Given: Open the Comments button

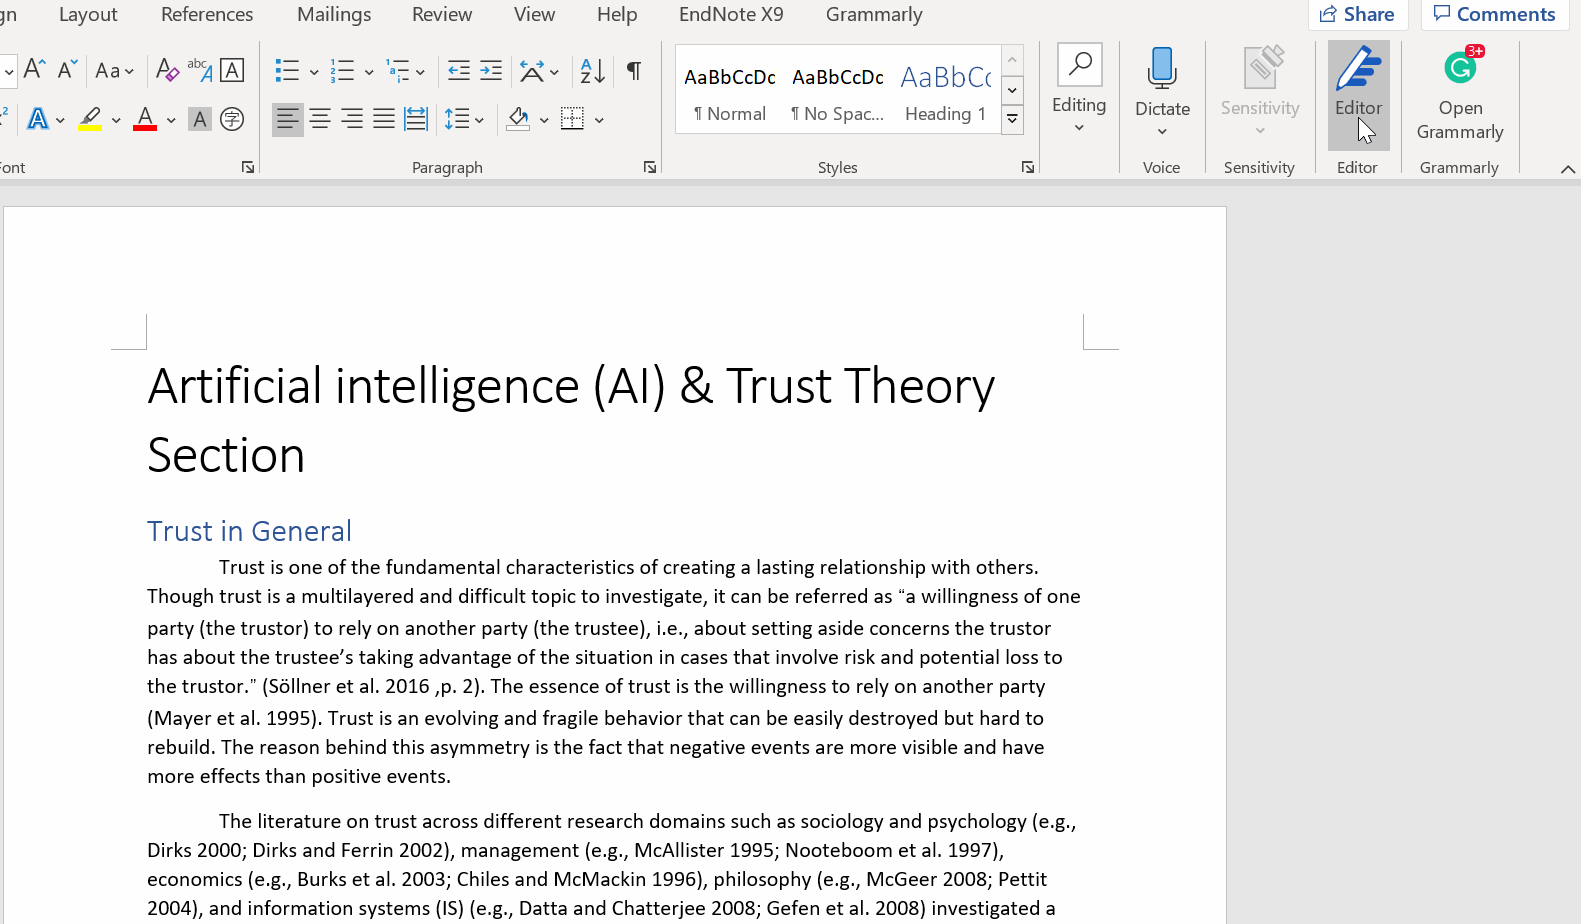Looking at the screenshot, I should [x=1495, y=14].
